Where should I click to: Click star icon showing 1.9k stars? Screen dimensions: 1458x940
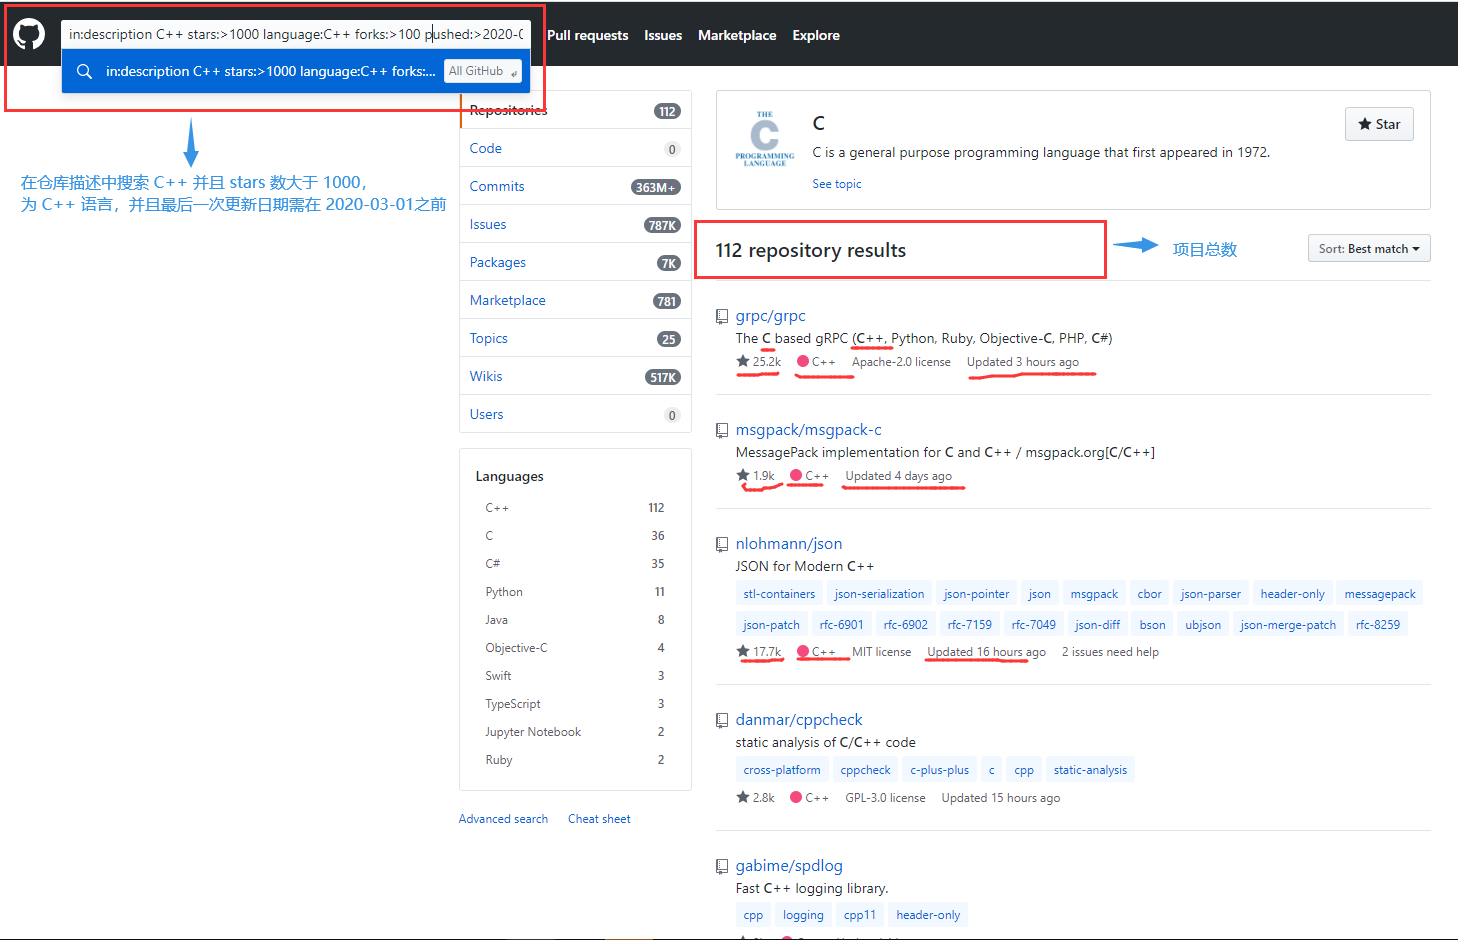tap(743, 475)
